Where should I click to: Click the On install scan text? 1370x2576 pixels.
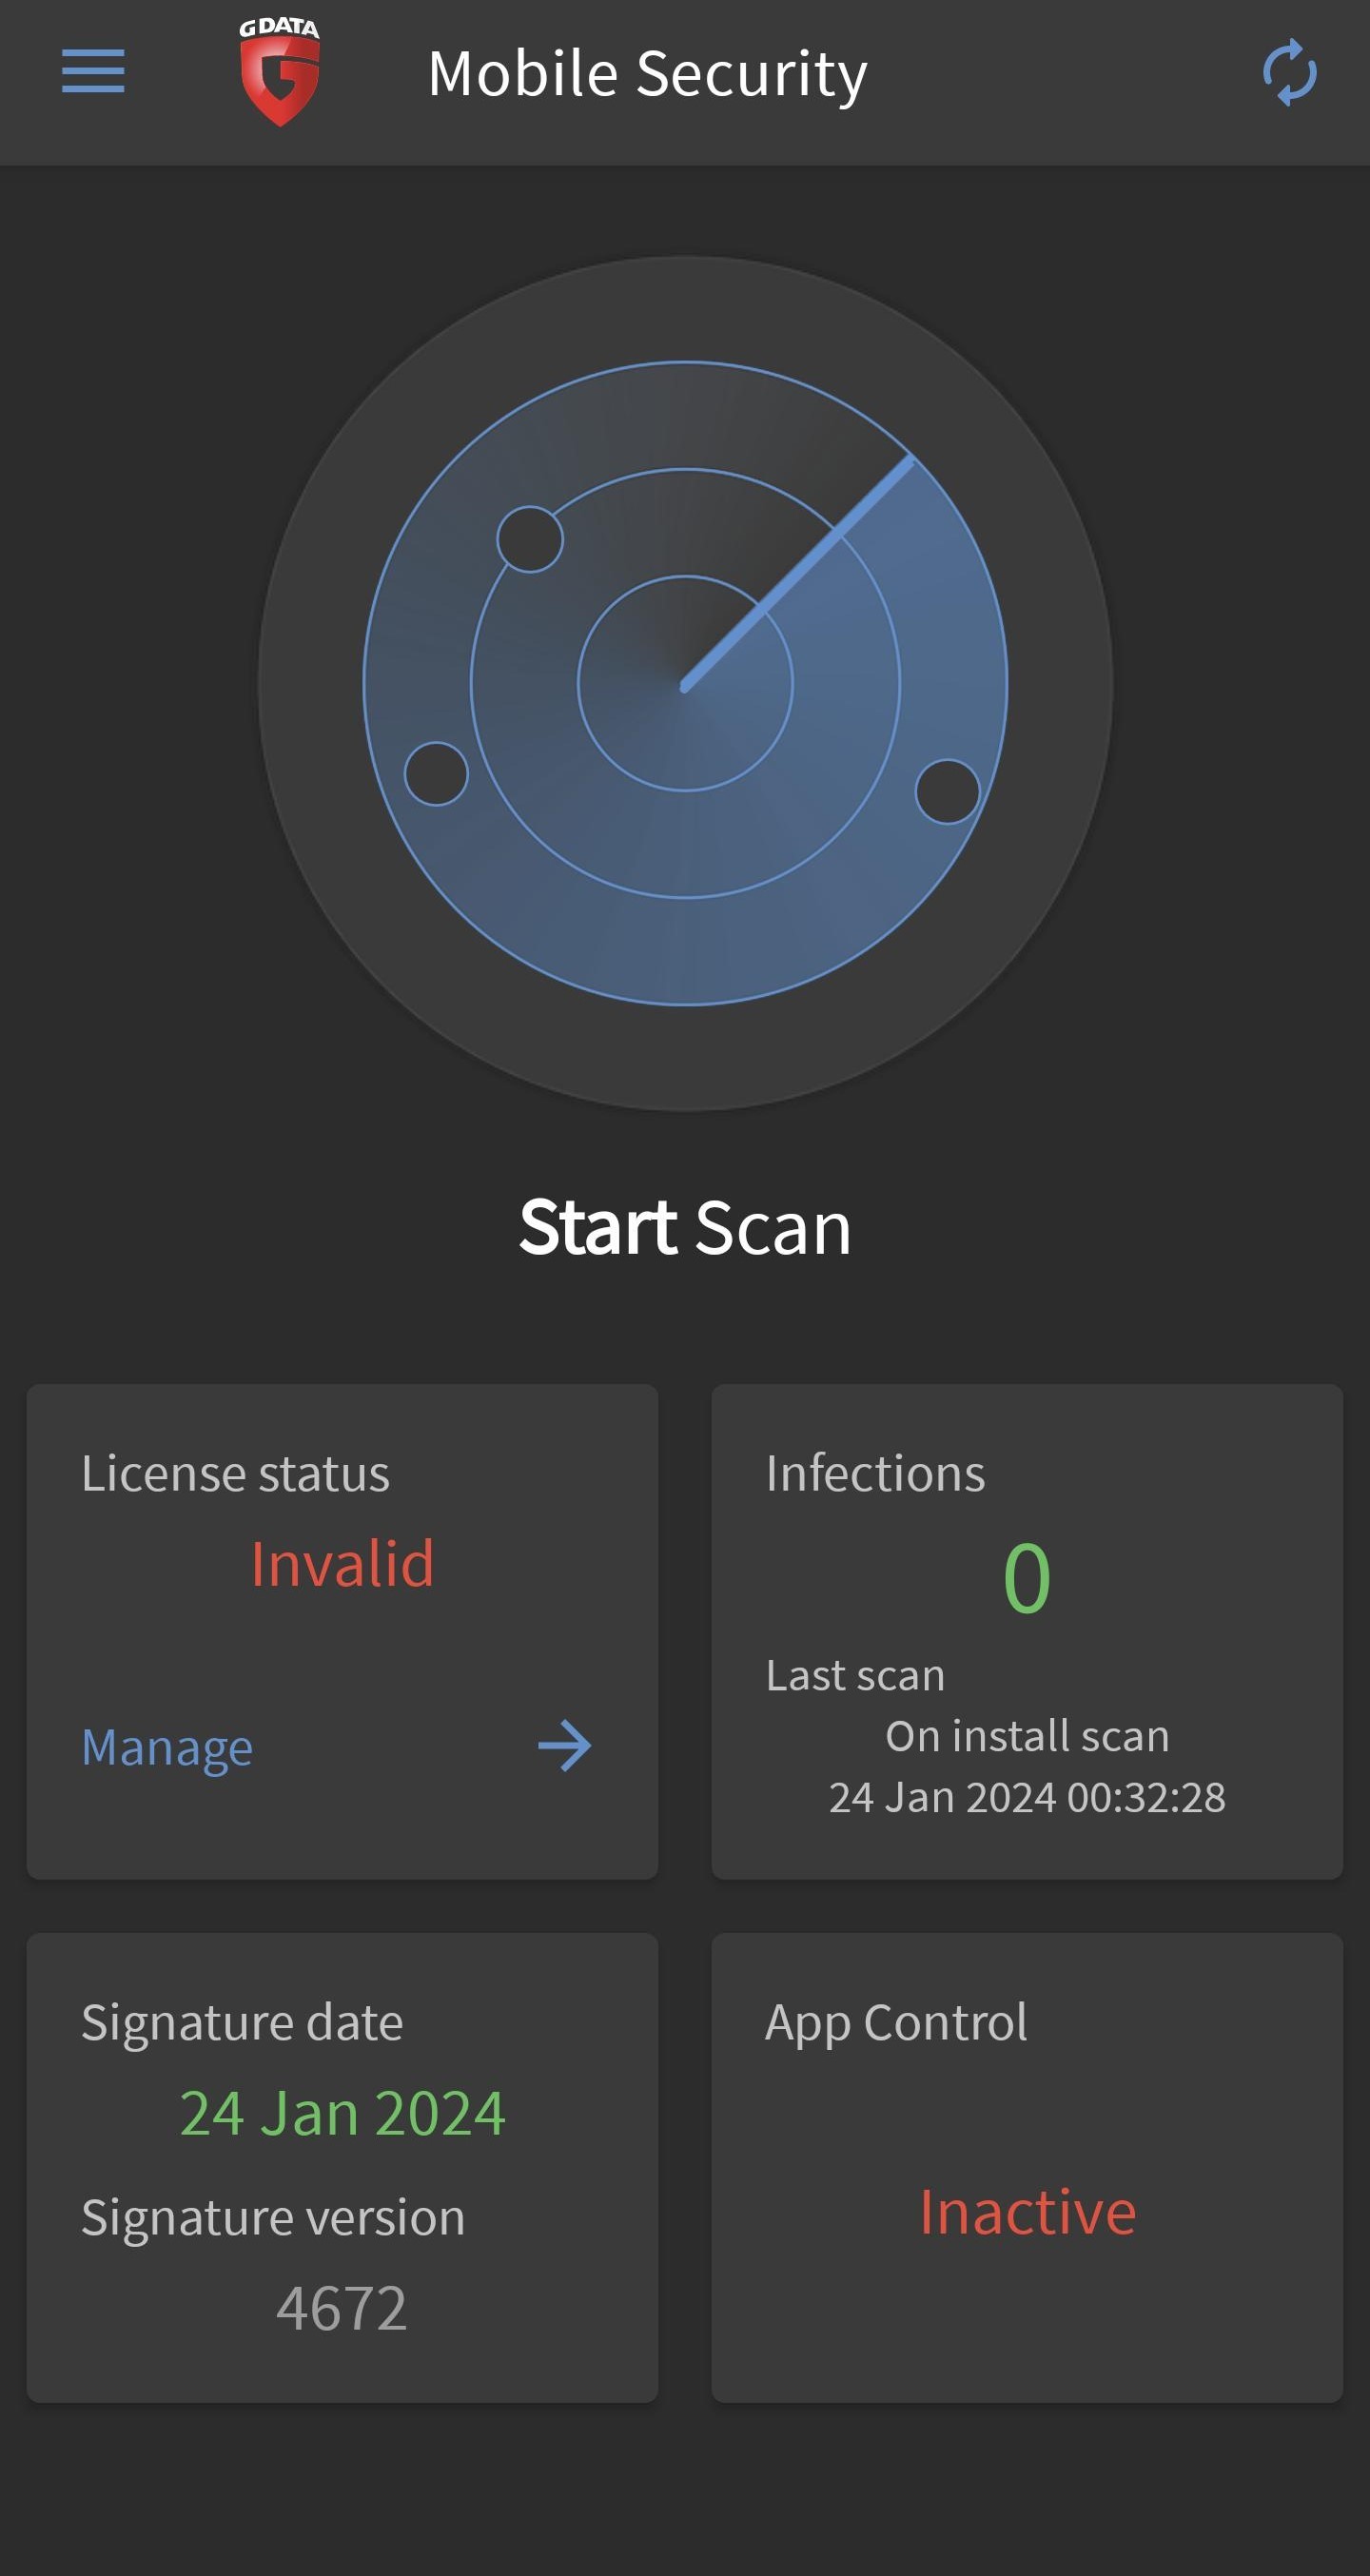(1027, 1736)
